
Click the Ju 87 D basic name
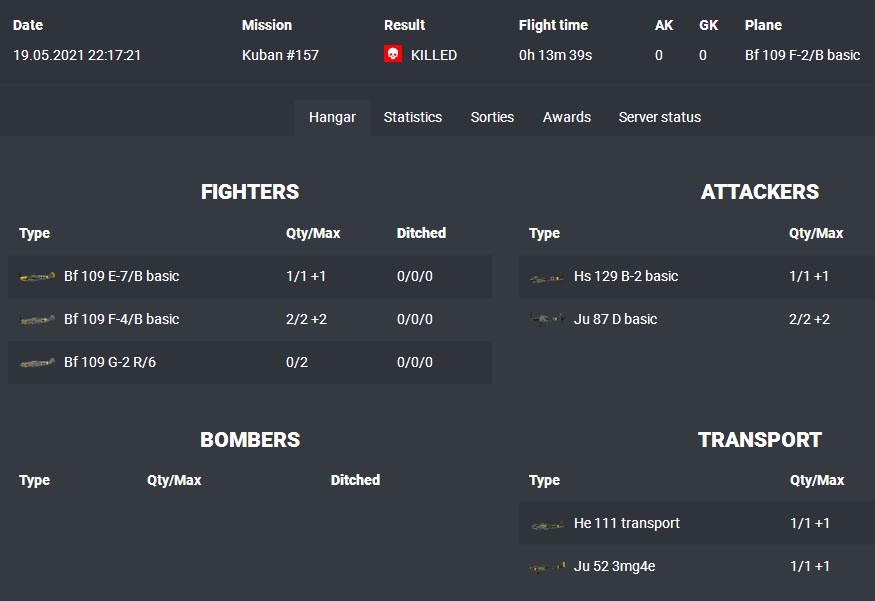coord(615,319)
